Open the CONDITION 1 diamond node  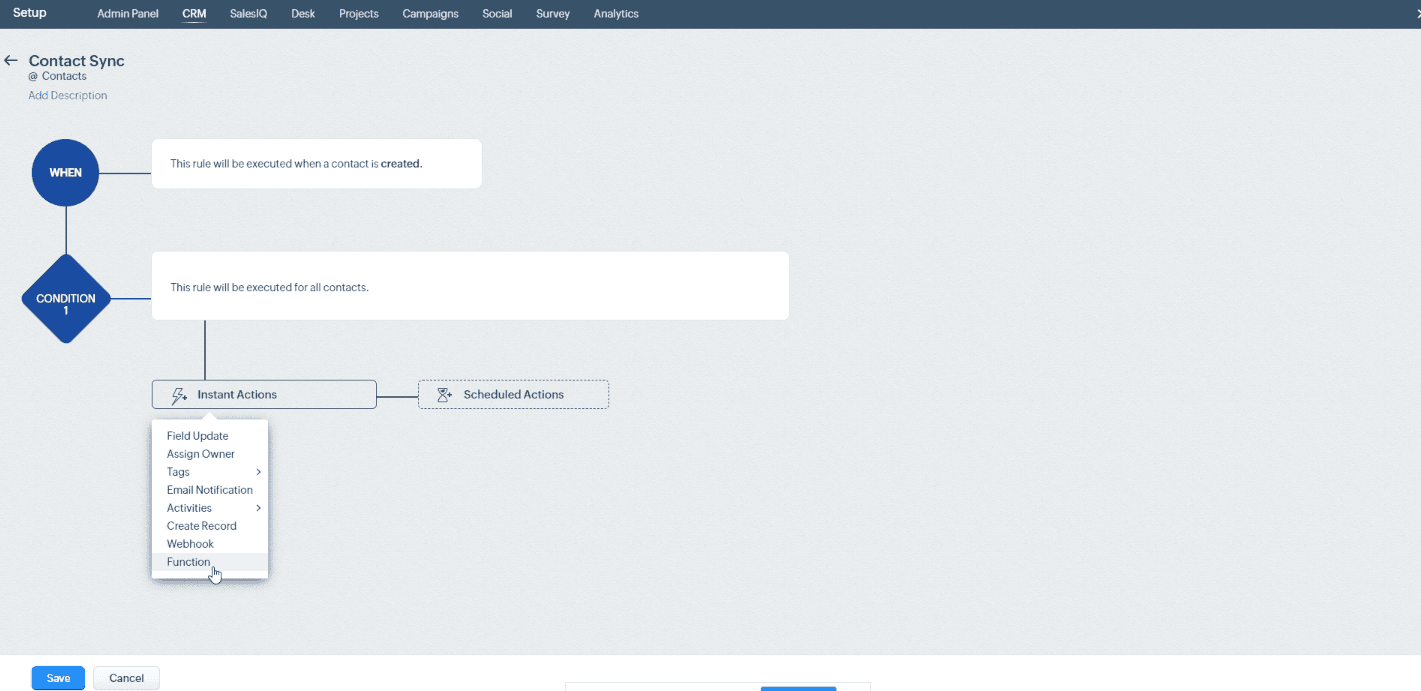(x=65, y=299)
